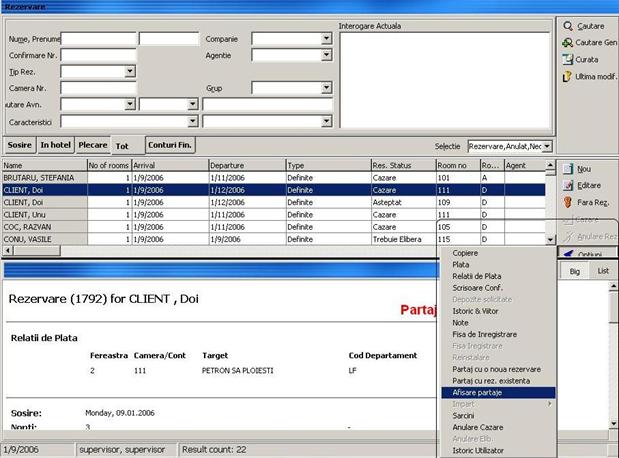
Task: Click the Big view button
Action: (x=575, y=271)
